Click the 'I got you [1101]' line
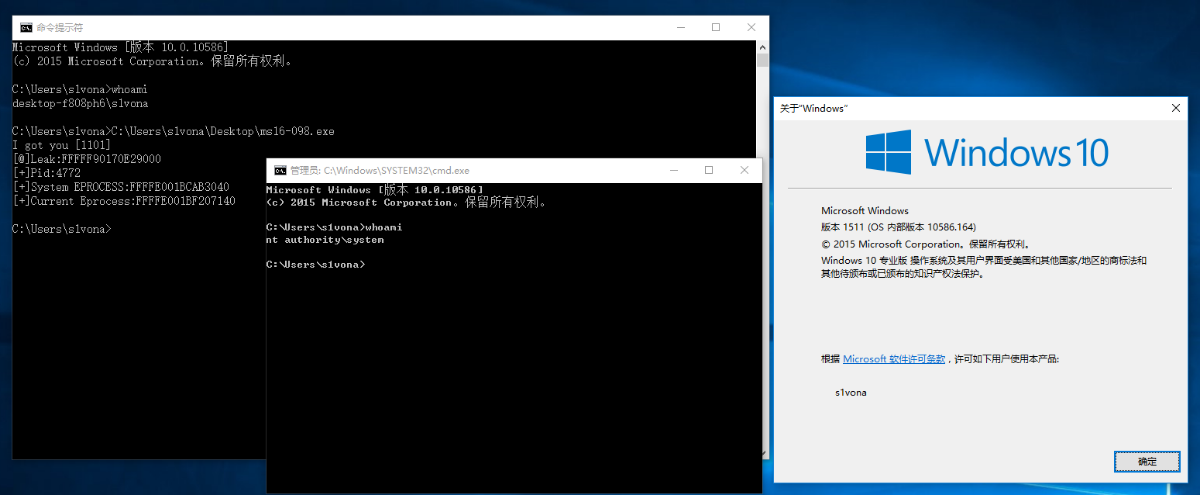This screenshot has height=495, width=1200. pyautogui.click(x=60, y=145)
